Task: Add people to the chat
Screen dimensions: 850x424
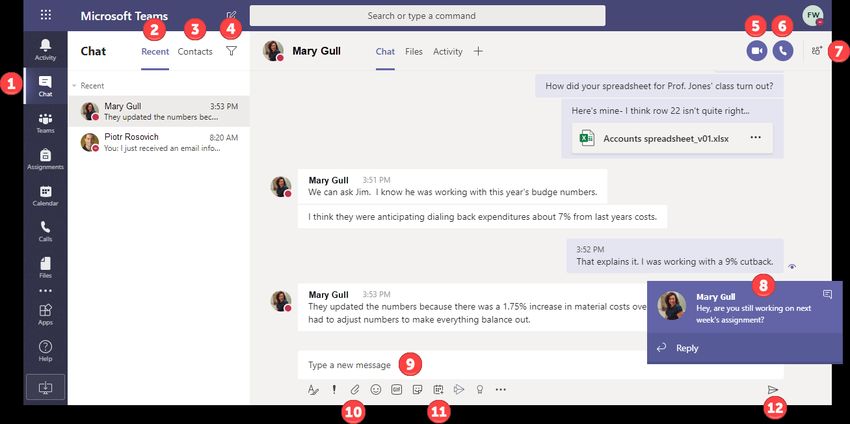Action: point(817,50)
